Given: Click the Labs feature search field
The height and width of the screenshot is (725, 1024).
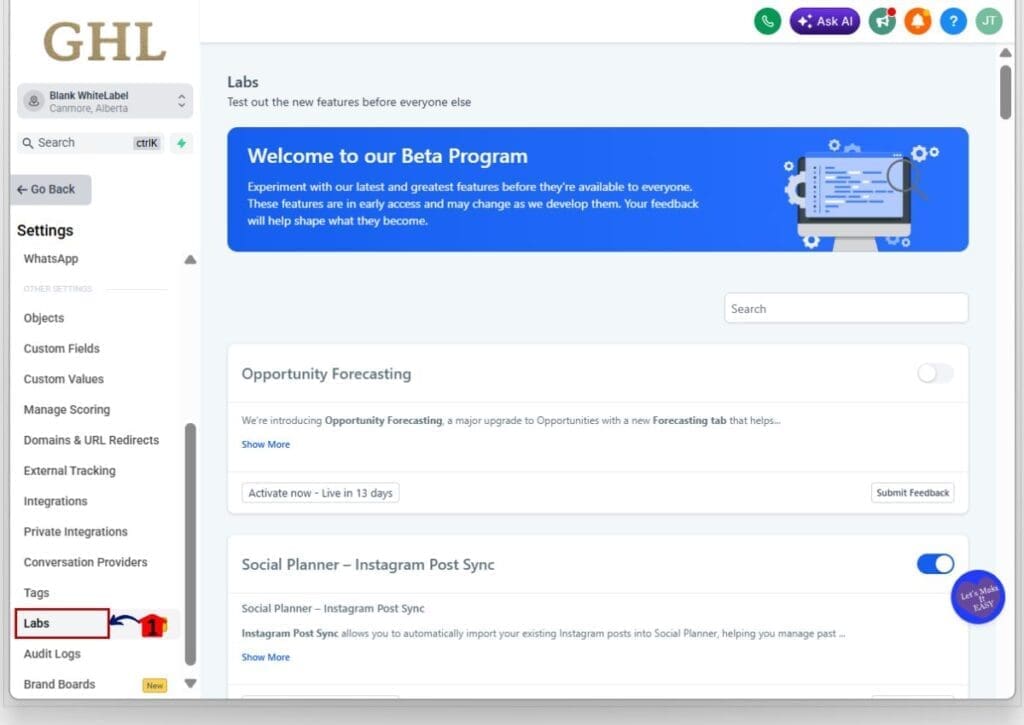Looking at the screenshot, I should (845, 309).
